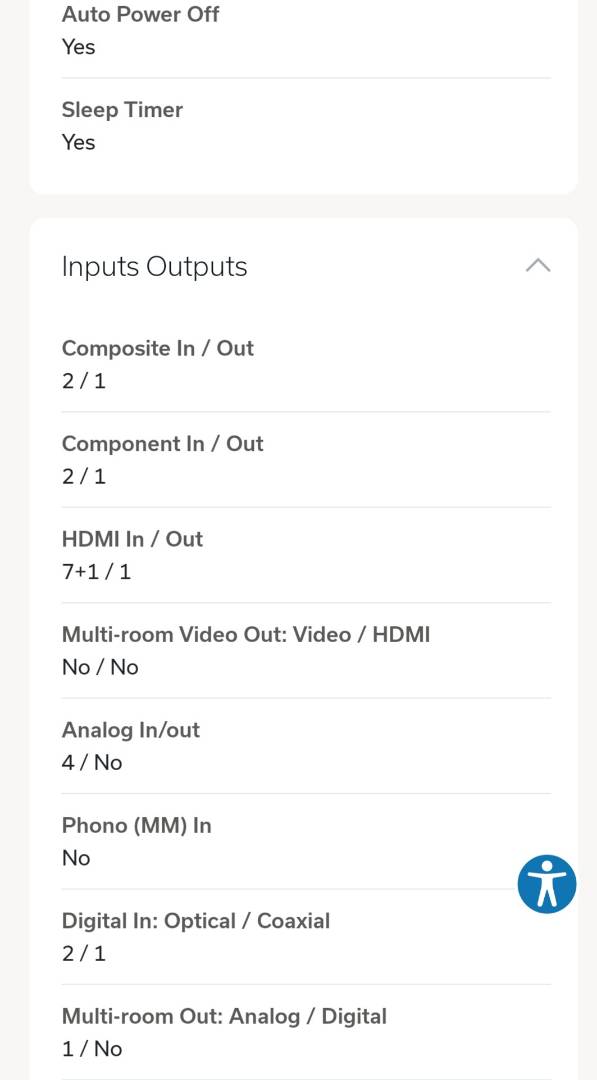Click the Multi-room Out: Analog / Digital label
Screen dimensions: 597x1080
click(x=224, y=1016)
